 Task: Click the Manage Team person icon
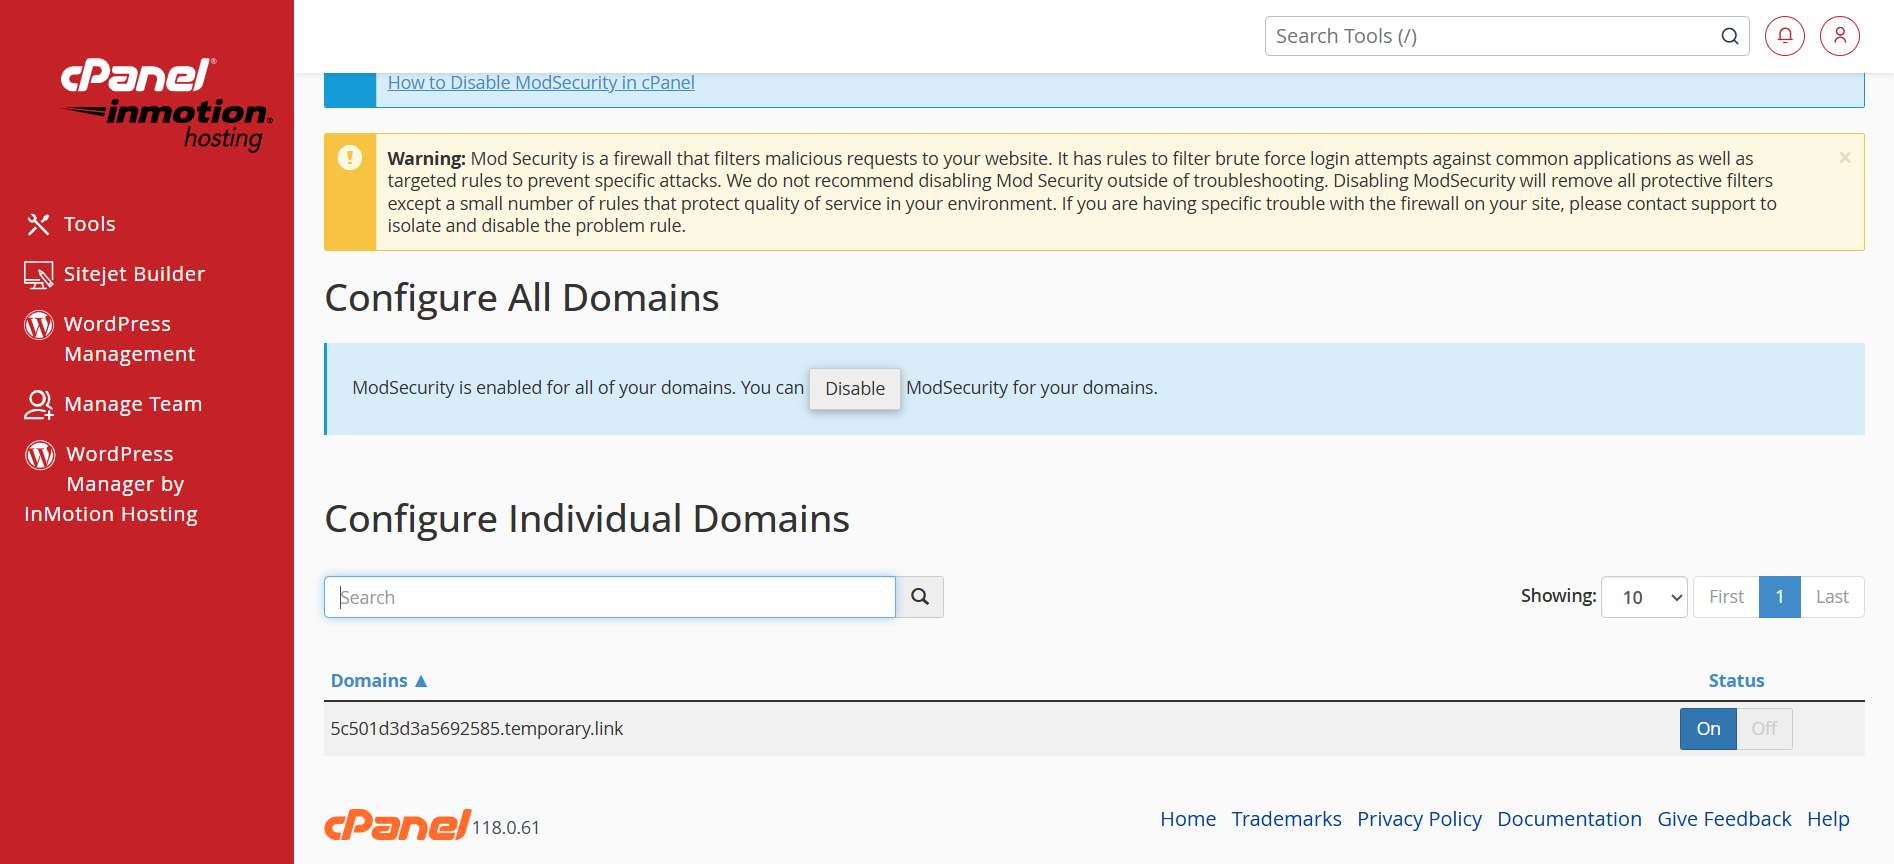click(x=39, y=404)
